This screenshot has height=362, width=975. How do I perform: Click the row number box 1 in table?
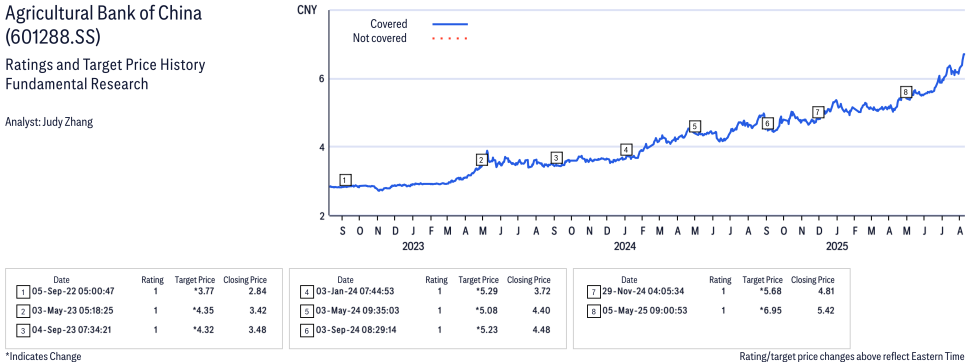pyautogui.click(x=22, y=292)
